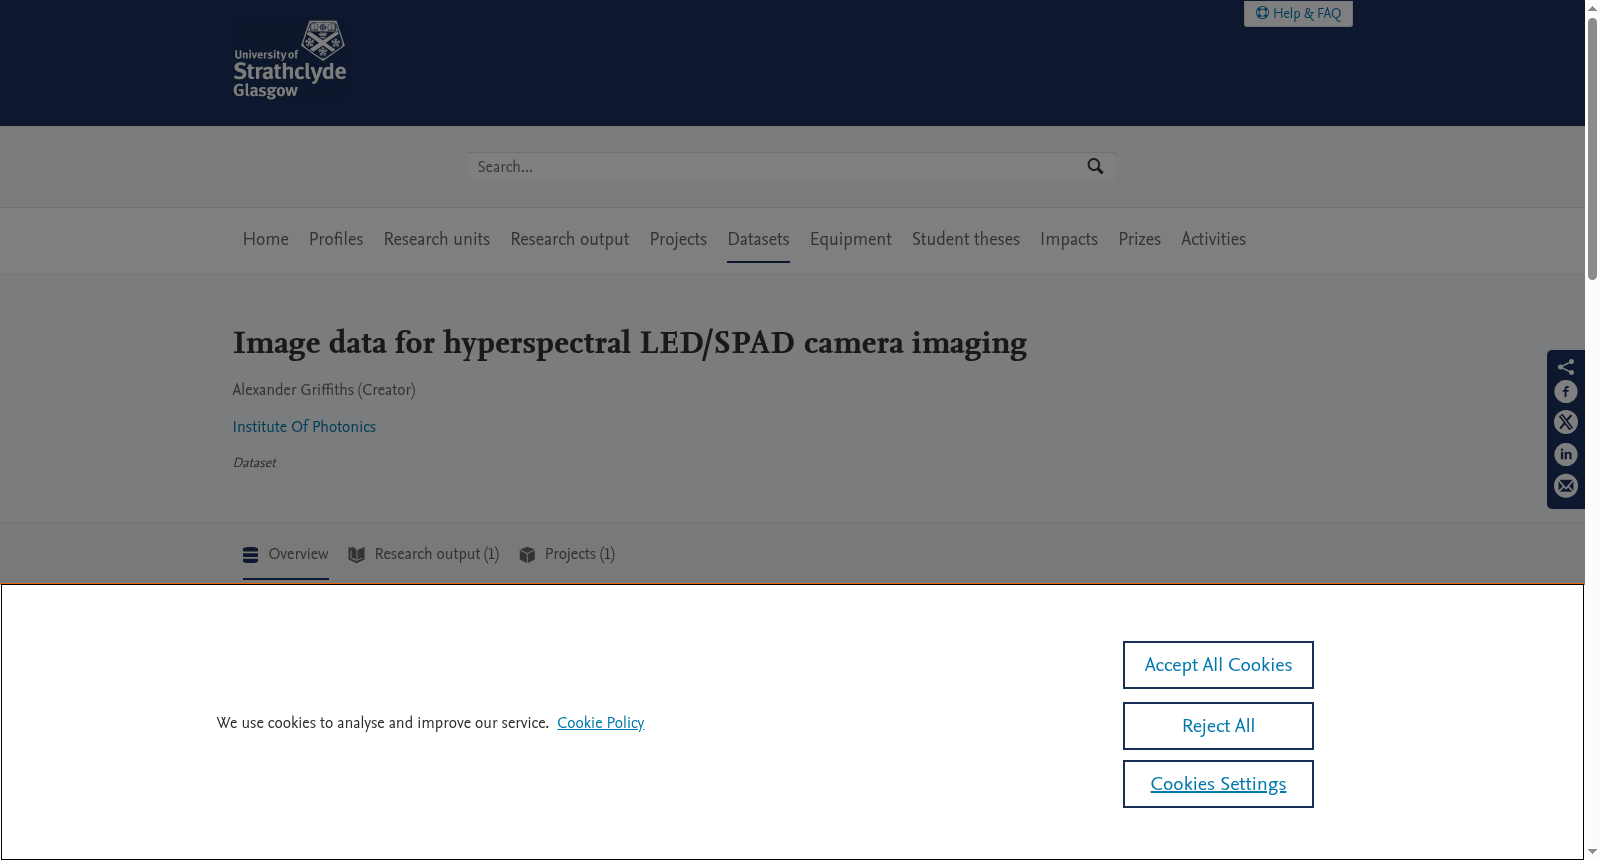Focus the Search input field
This screenshot has height=861, width=1600.
775,167
